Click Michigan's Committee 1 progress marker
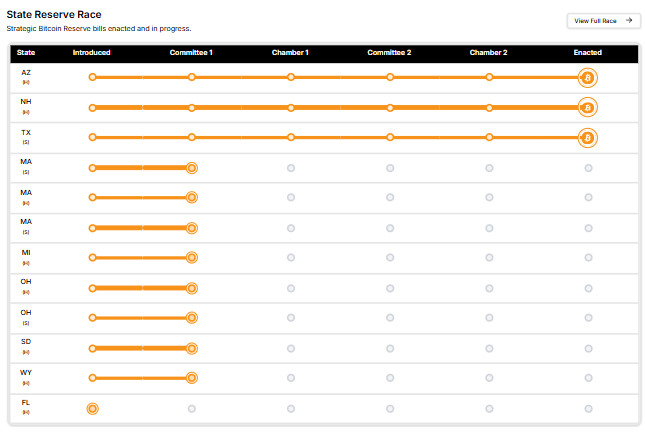 191,258
